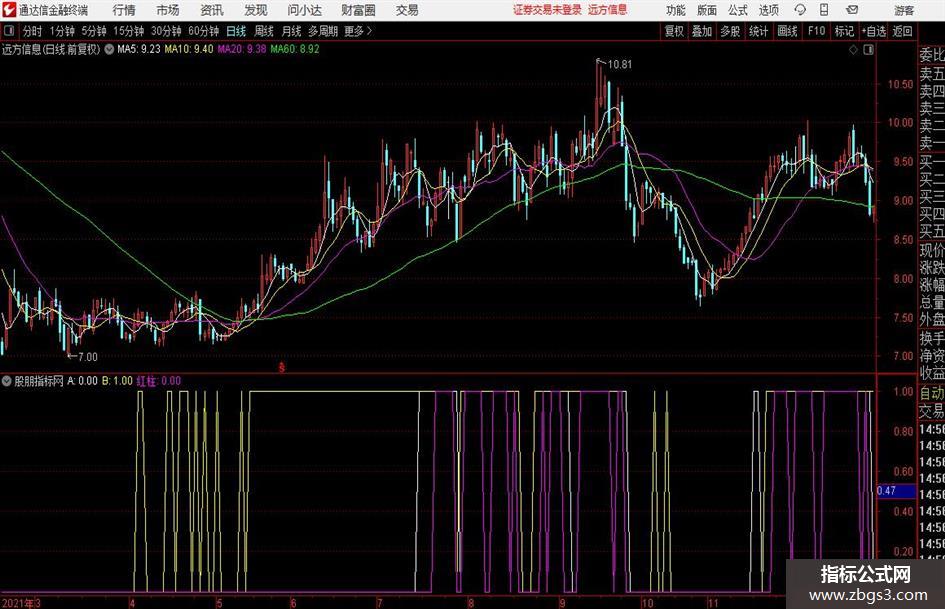Click the 红柱: 0.00 indicator value
This screenshot has width=945, height=609.
159,381
